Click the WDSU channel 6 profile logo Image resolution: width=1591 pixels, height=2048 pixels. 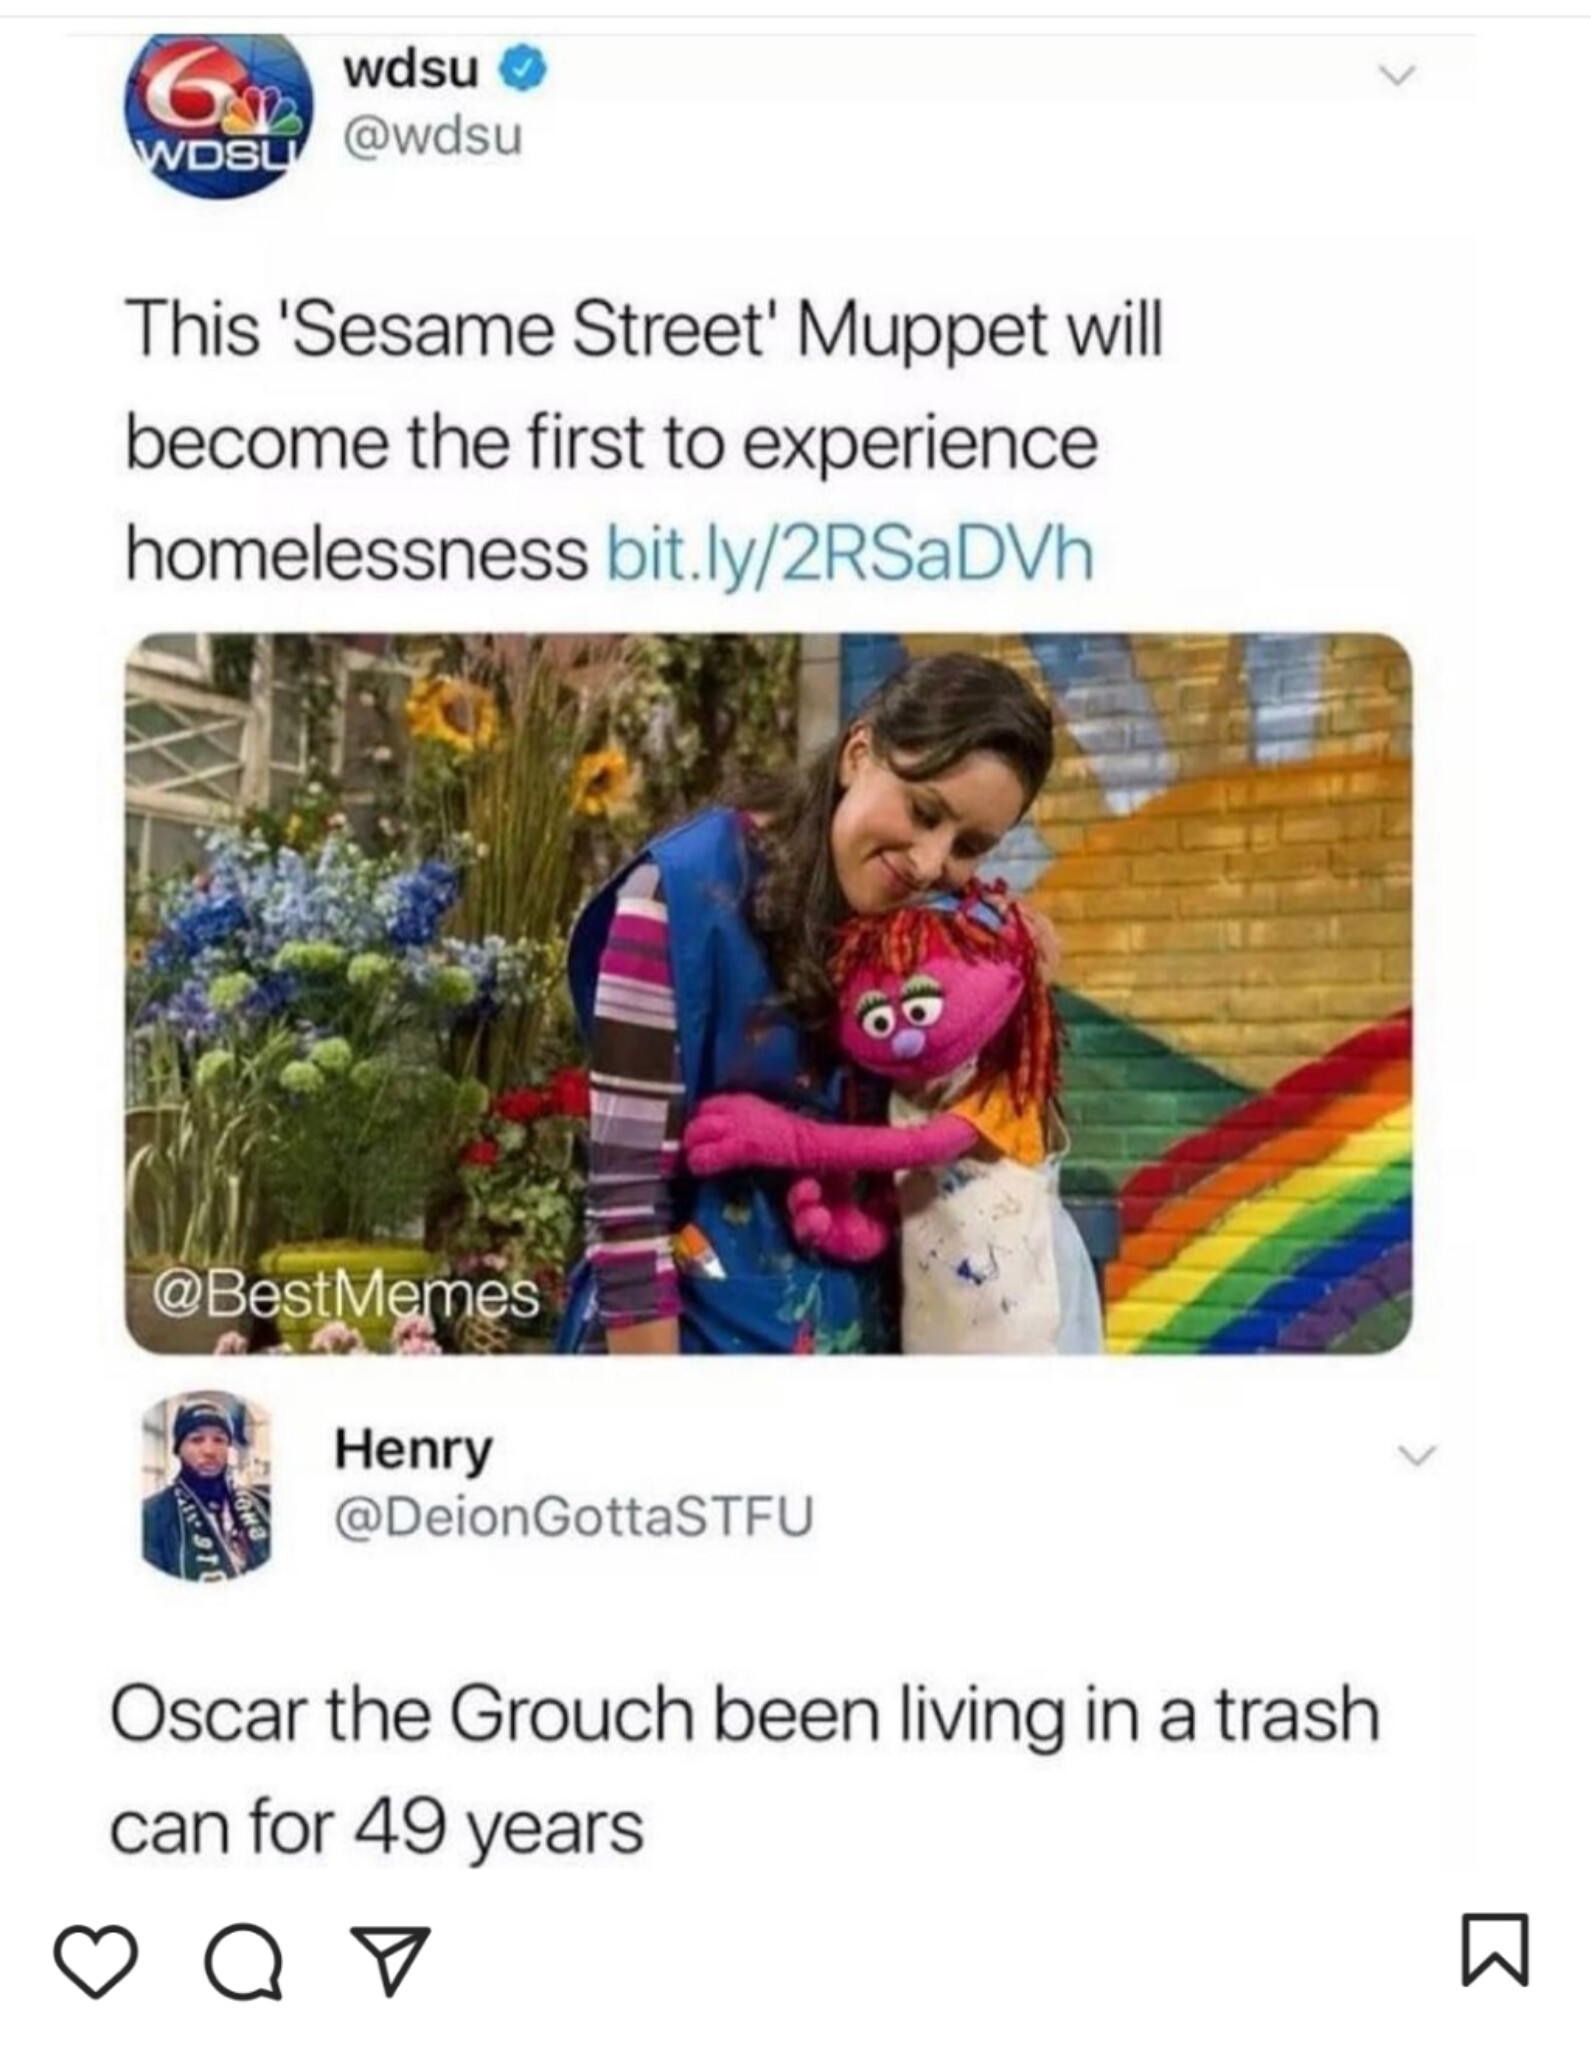pos(218,116)
